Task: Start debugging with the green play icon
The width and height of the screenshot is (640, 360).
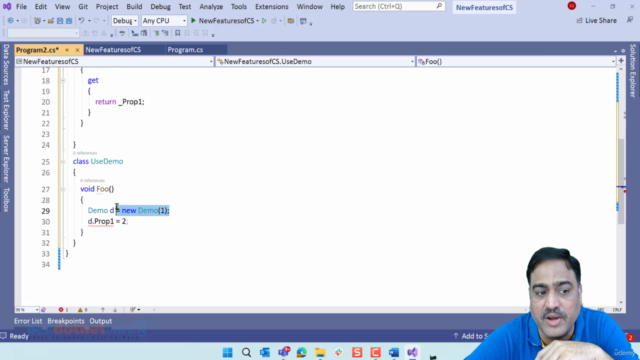Action: pyautogui.click(x=193, y=20)
